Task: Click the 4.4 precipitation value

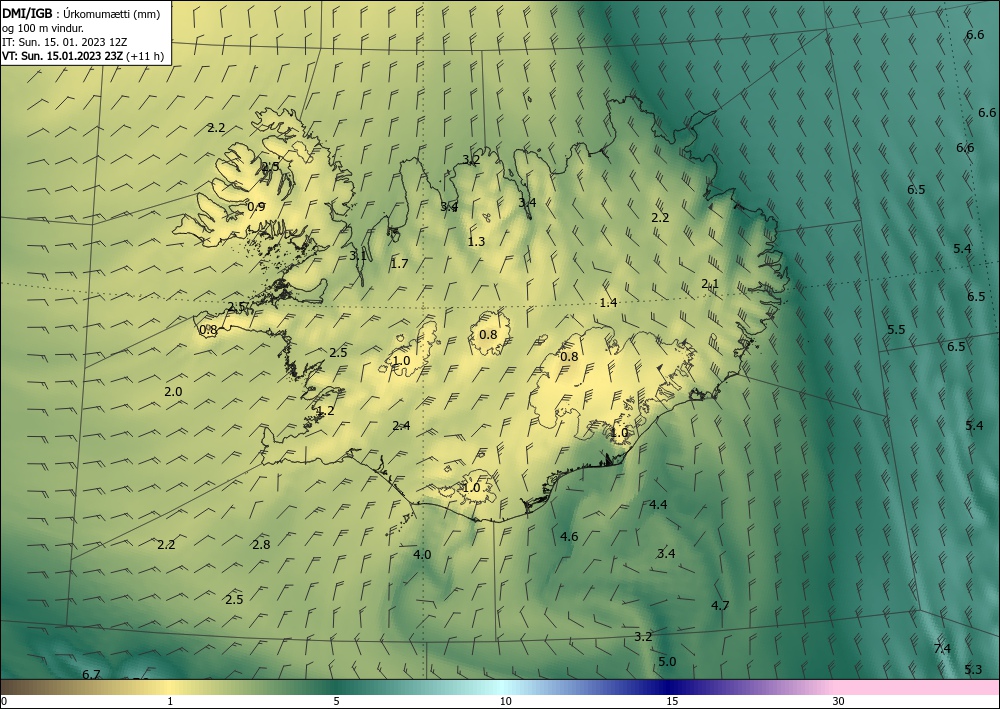Action: pyautogui.click(x=658, y=505)
